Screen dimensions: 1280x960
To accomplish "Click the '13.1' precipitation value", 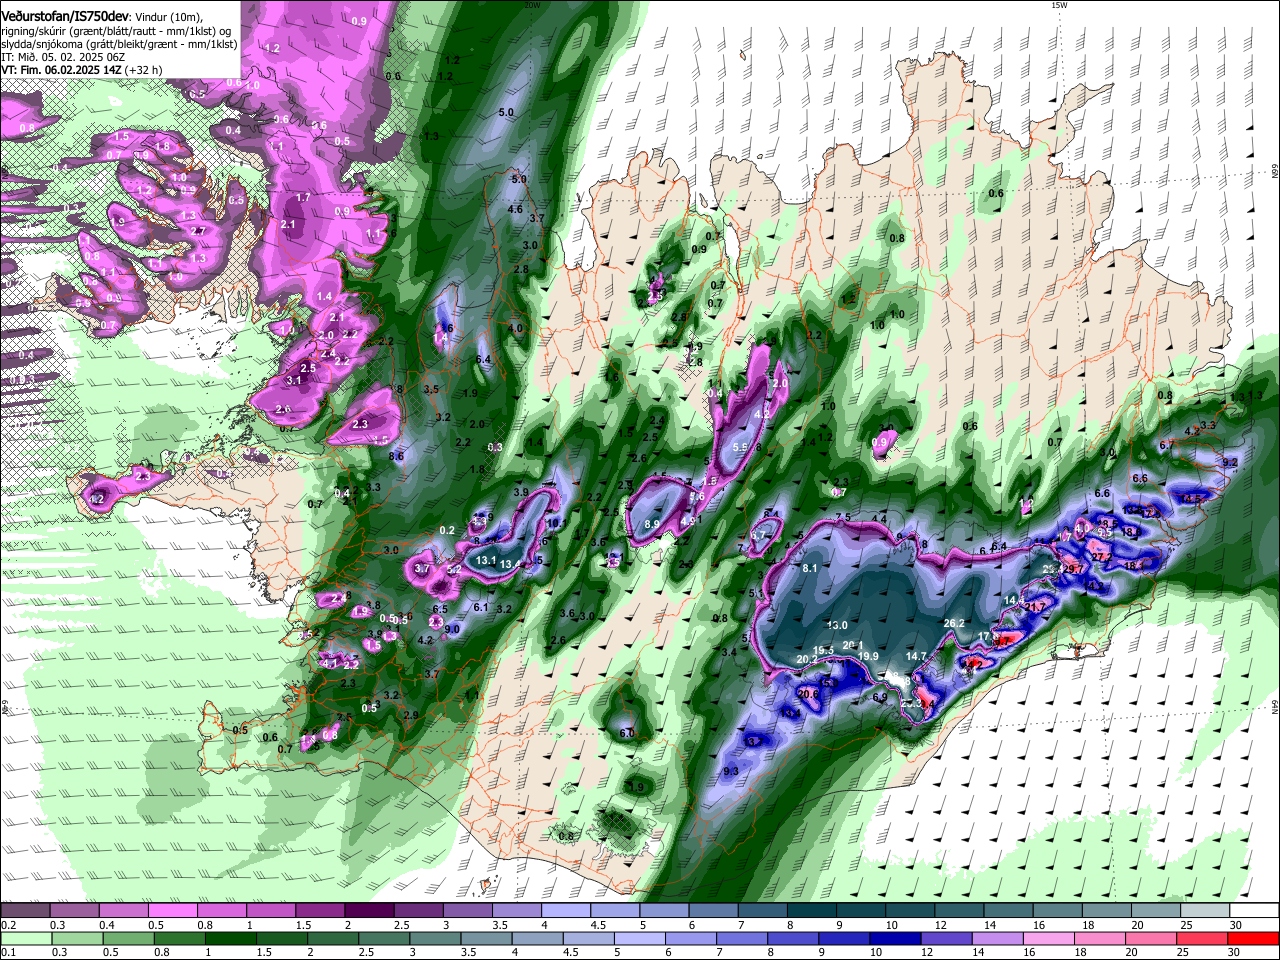I will 486,560.
